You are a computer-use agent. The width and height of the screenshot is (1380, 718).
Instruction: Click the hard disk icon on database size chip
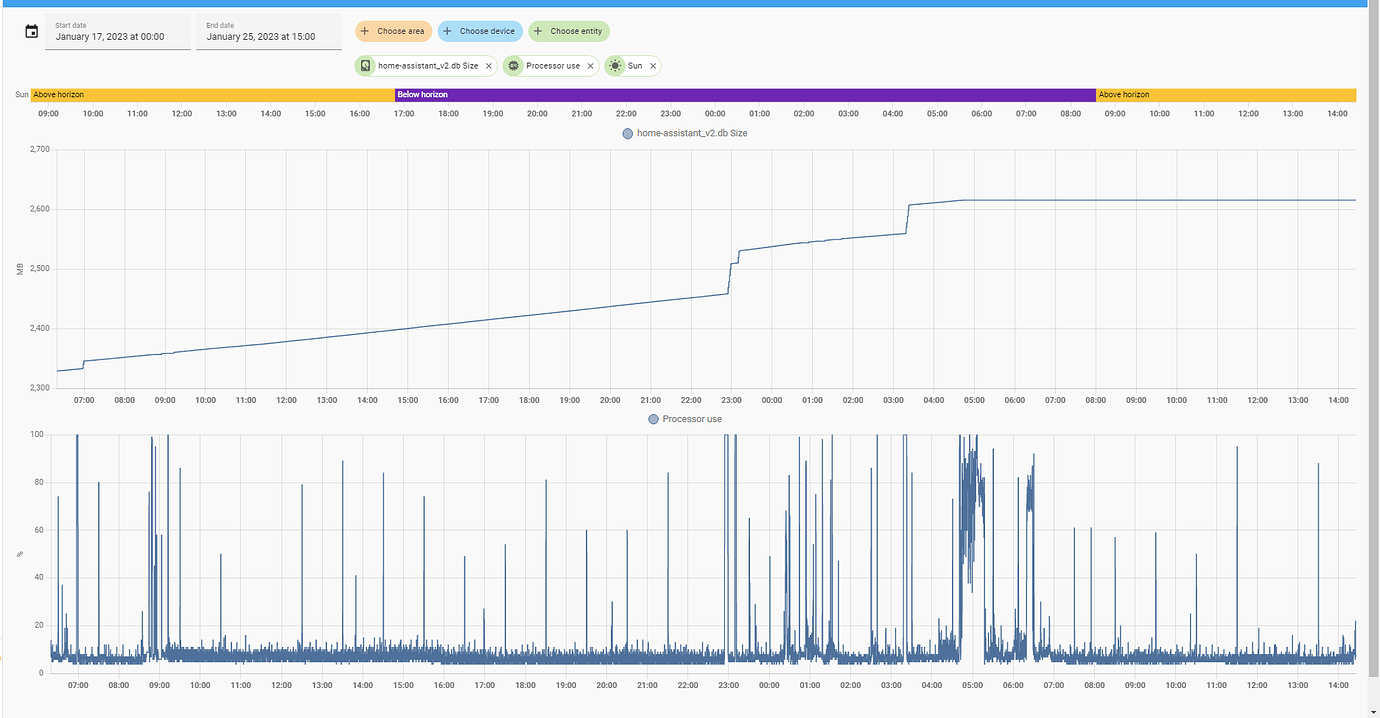(x=365, y=65)
